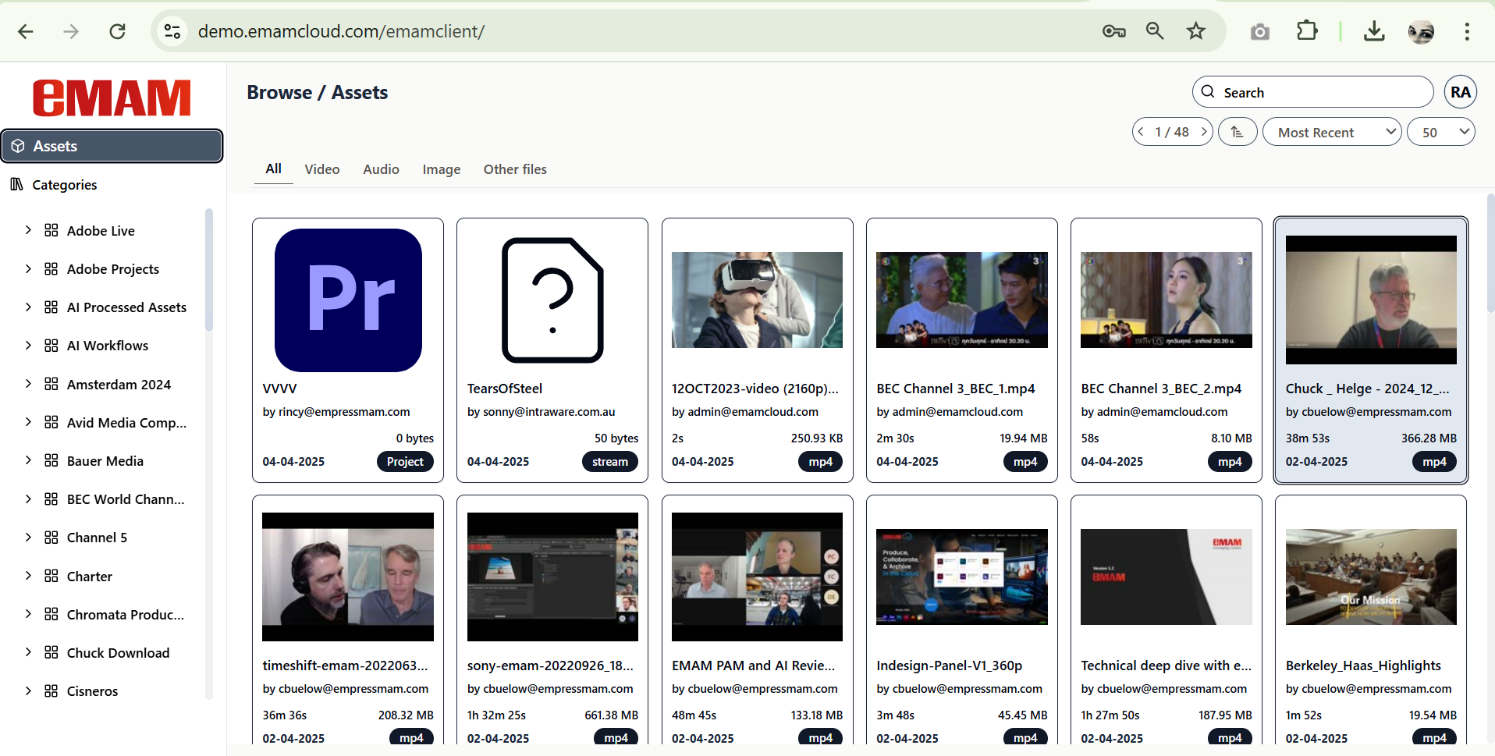
Task: Click the Search input field
Action: click(1313, 92)
